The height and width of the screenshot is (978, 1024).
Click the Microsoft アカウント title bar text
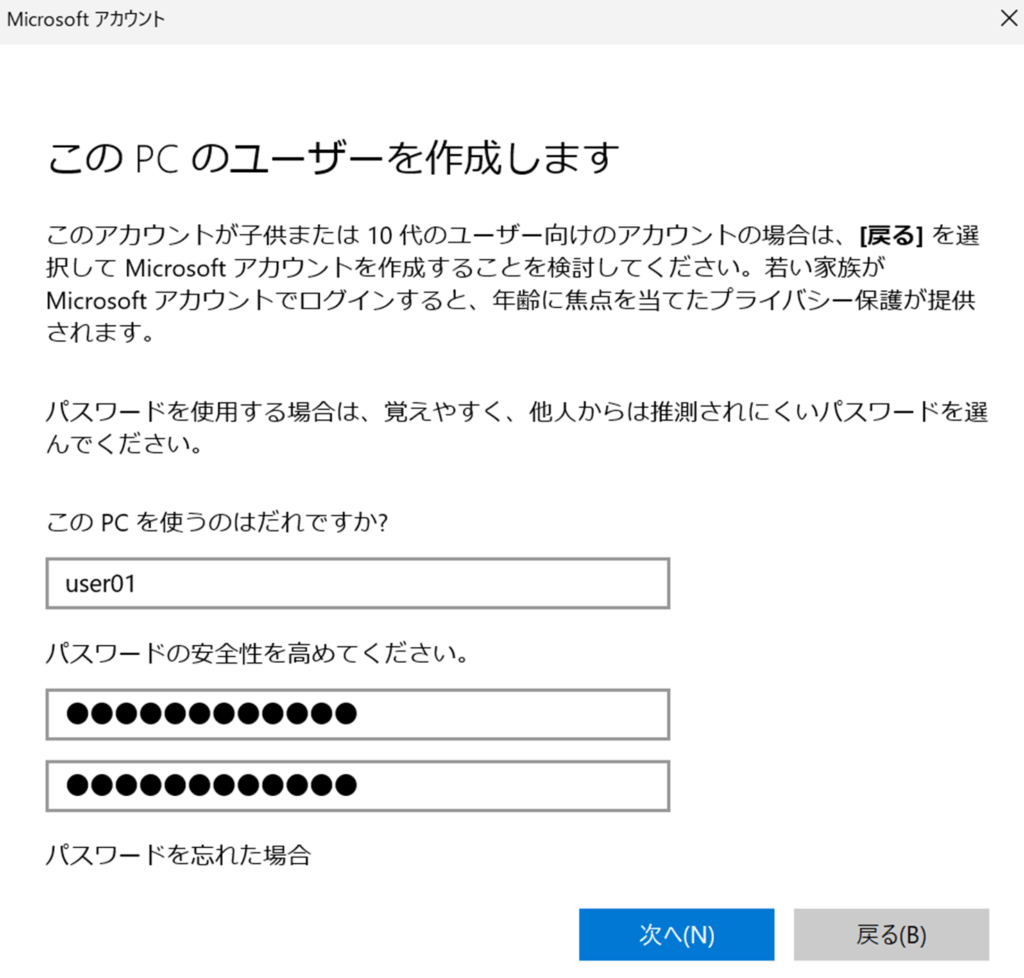point(86,19)
